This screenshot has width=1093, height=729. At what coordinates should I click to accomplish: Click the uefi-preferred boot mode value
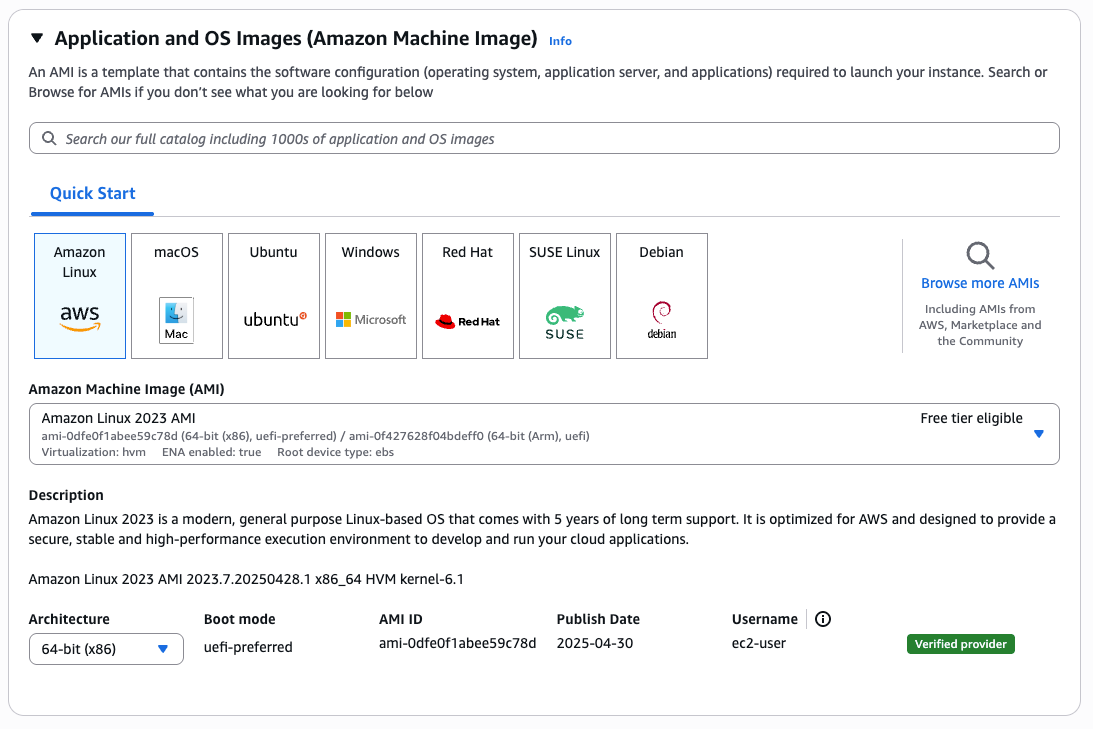coord(248,647)
